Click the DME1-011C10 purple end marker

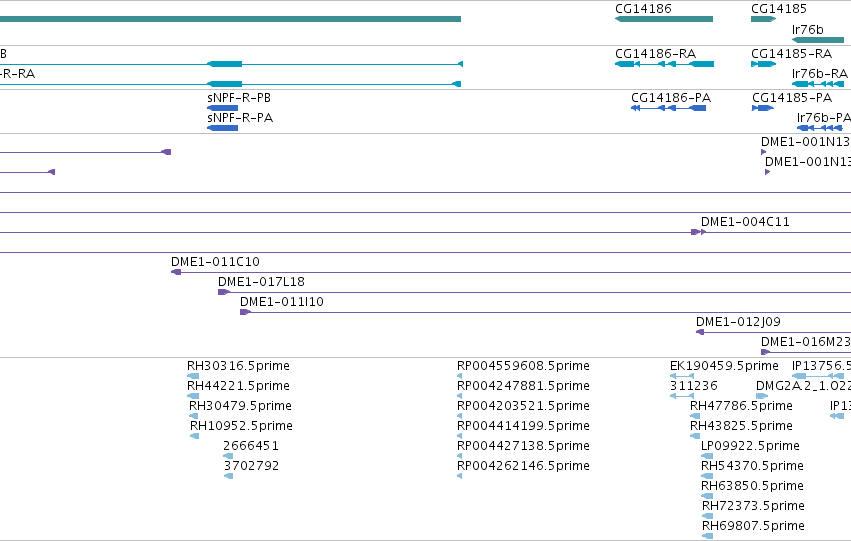point(176,272)
